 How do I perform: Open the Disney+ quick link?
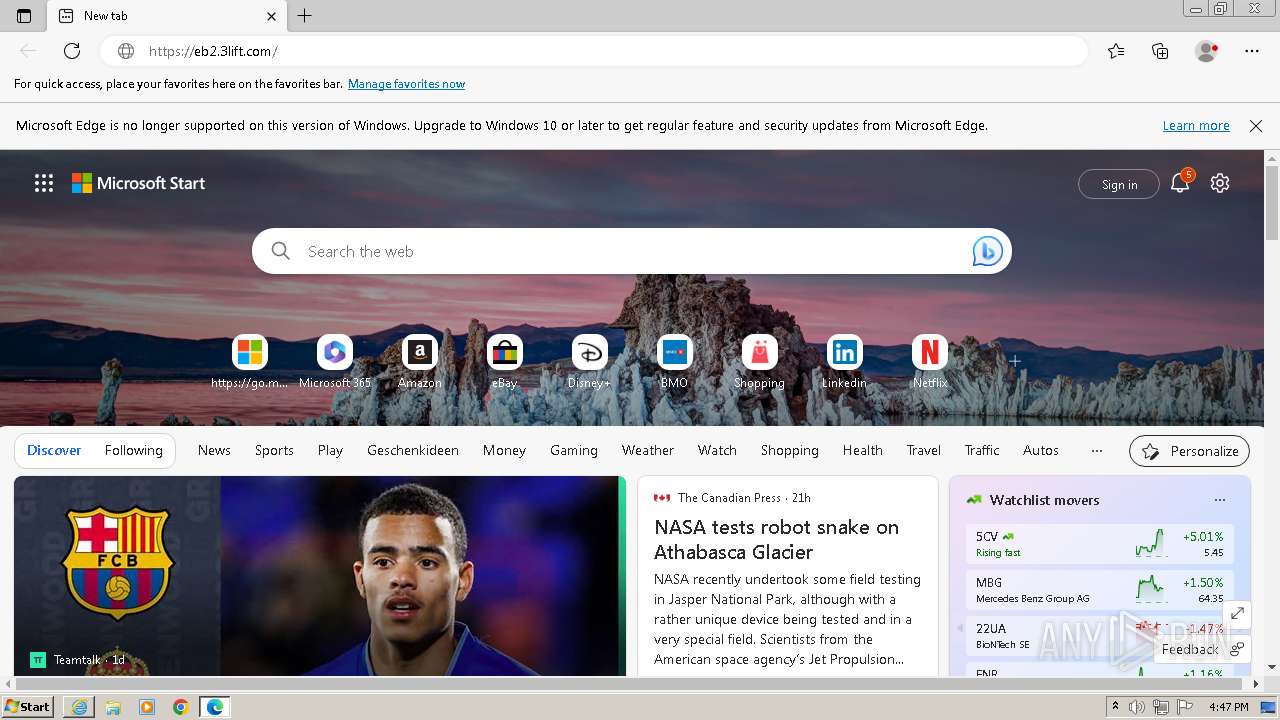click(x=590, y=362)
